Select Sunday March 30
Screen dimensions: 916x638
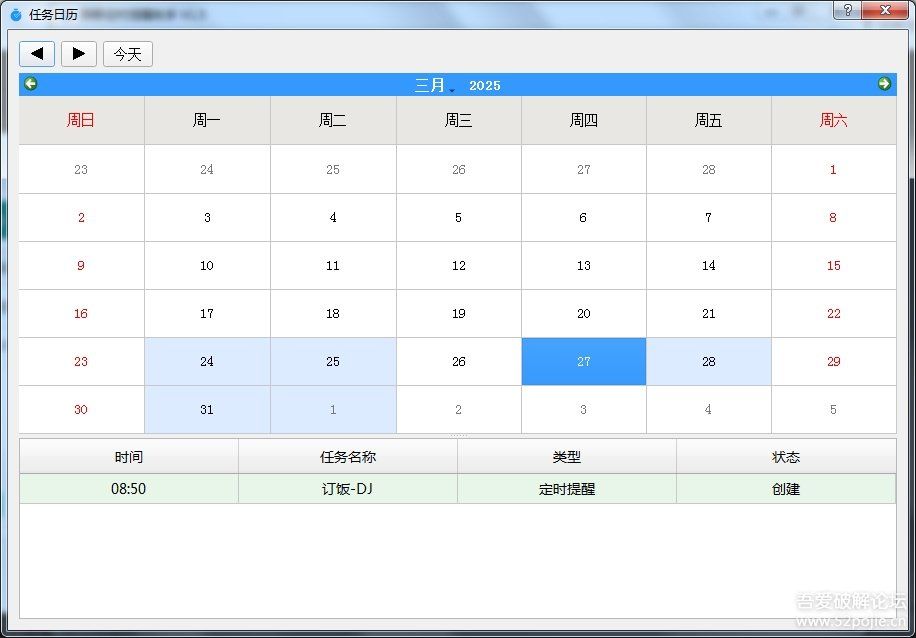pyautogui.click(x=81, y=410)
